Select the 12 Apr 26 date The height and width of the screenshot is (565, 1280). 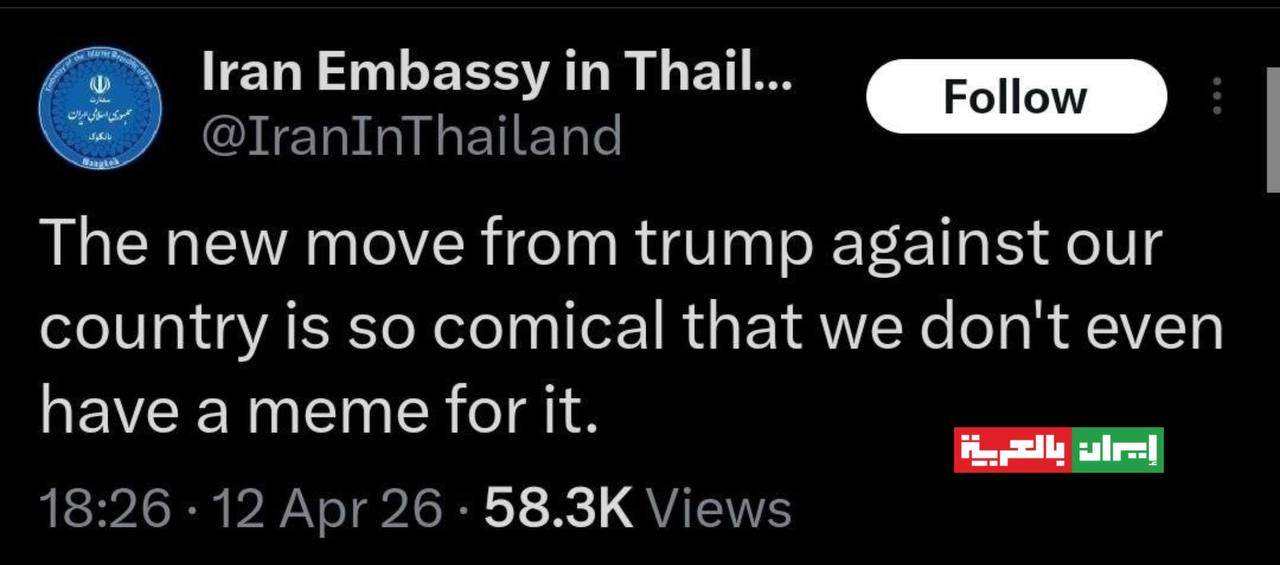tap(327, 510)
